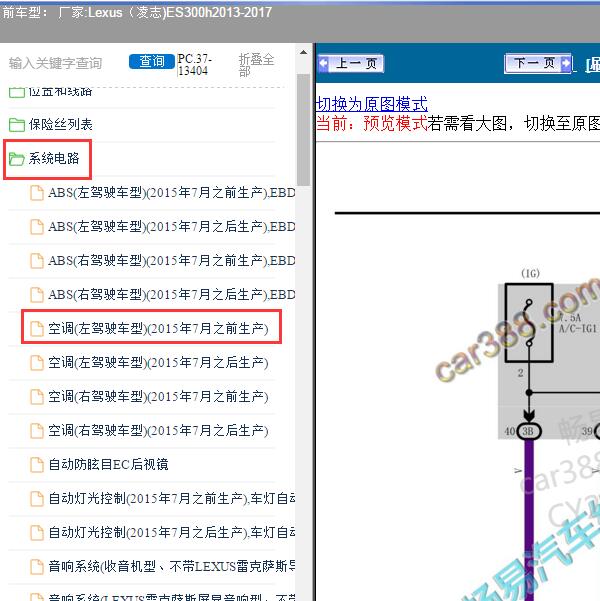
Task: Expand the 保险丝列表 folder
Action: [61, 124]
